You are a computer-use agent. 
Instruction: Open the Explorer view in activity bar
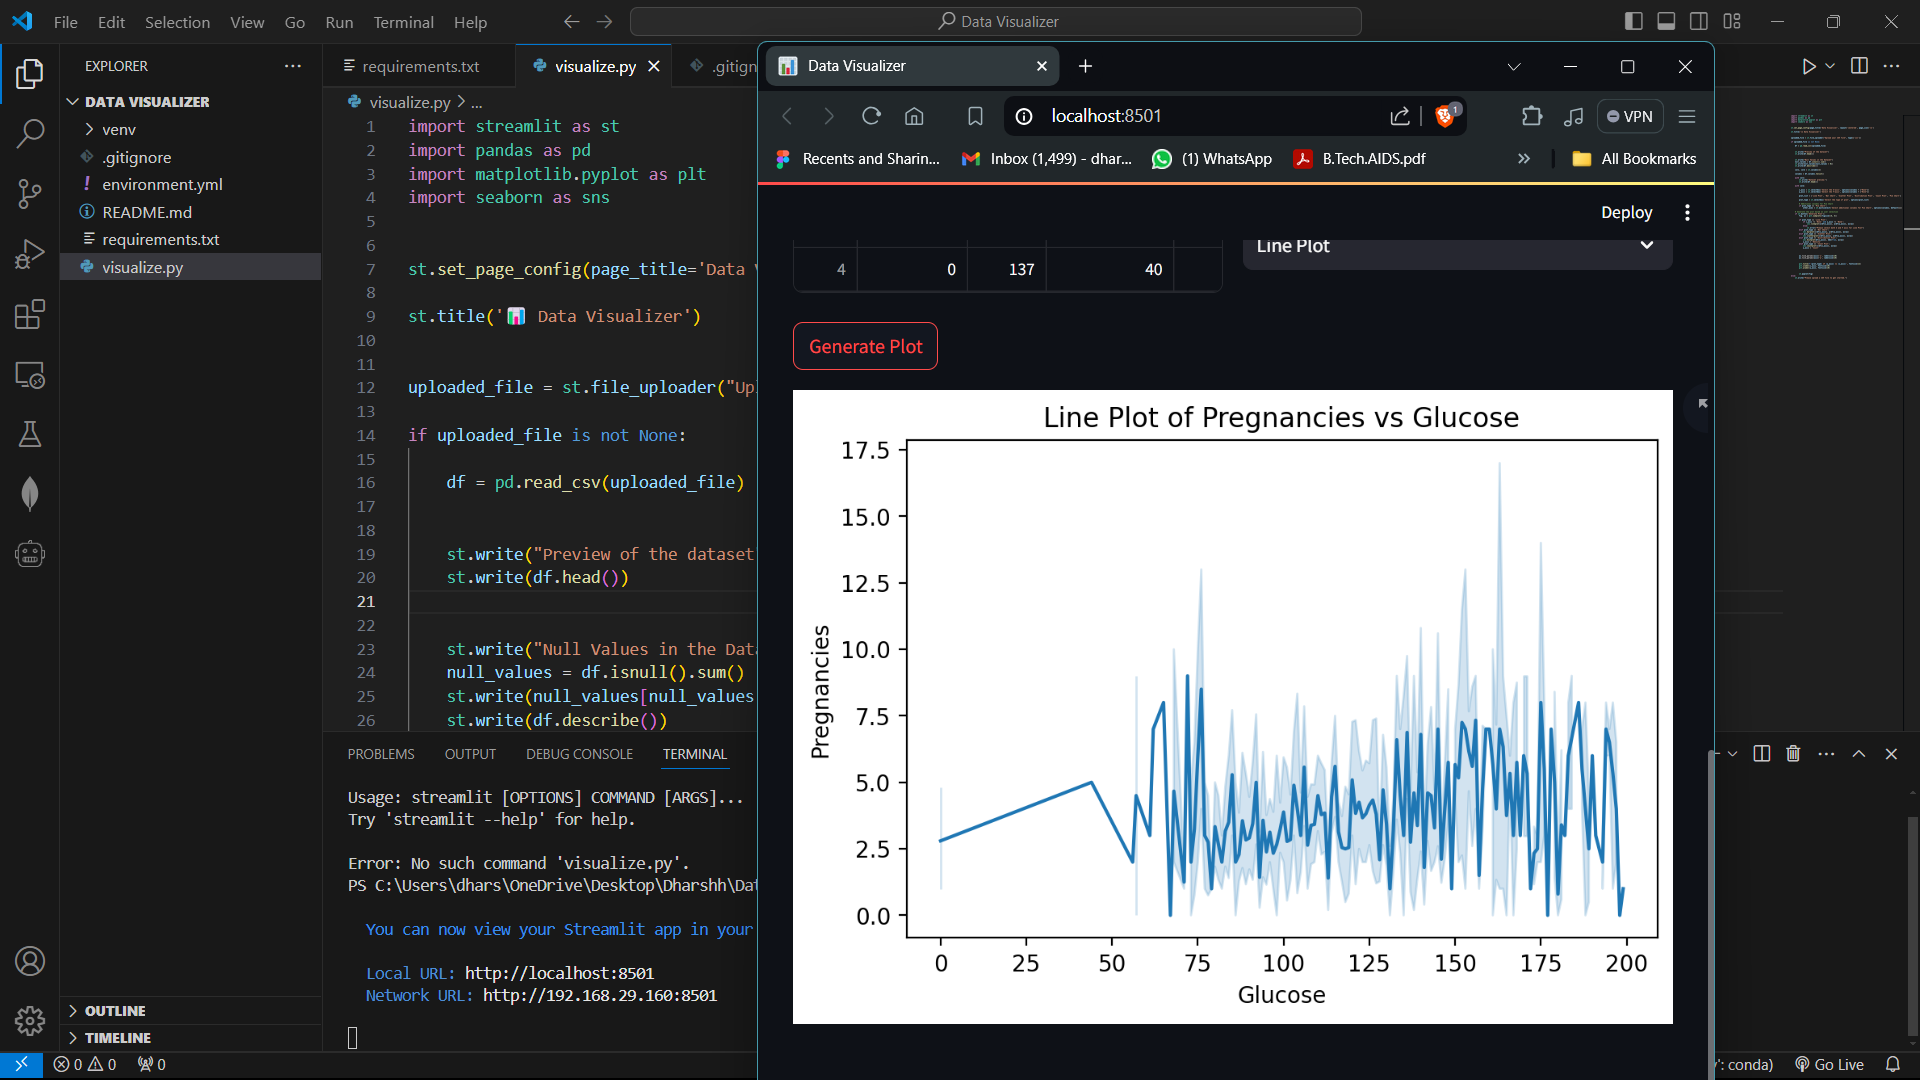30,73
